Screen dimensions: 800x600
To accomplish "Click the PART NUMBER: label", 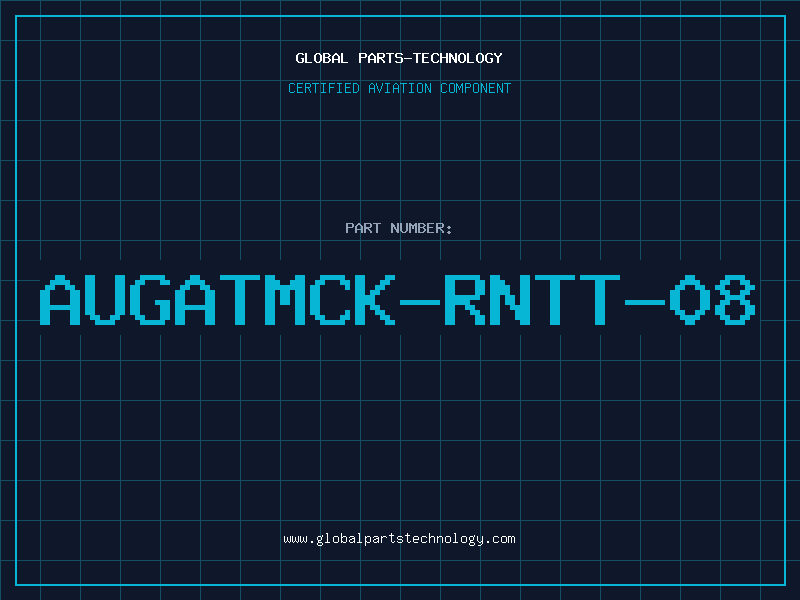I will [x=399, y=228].
